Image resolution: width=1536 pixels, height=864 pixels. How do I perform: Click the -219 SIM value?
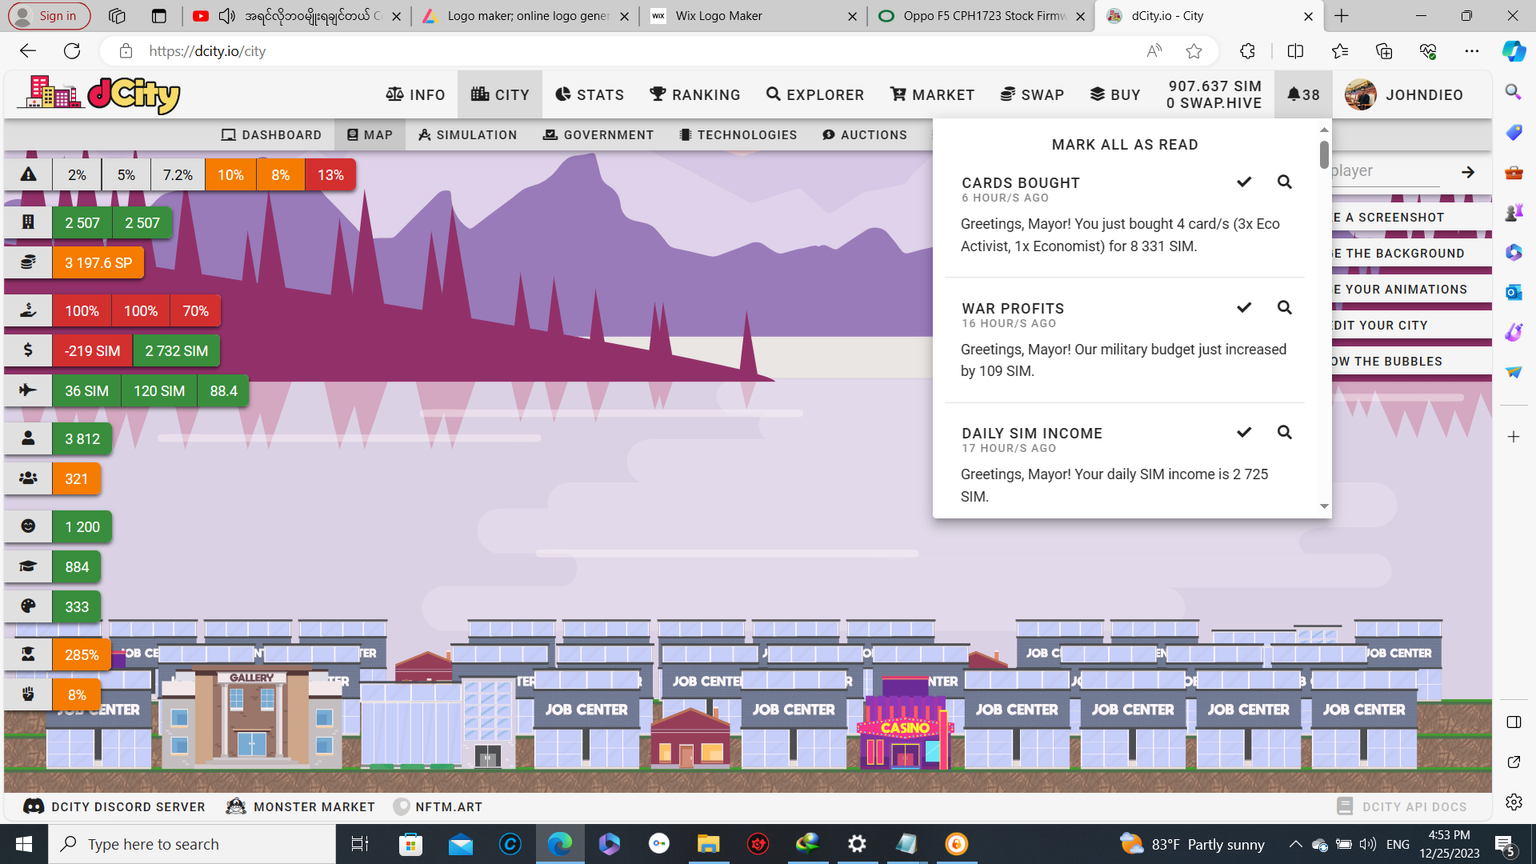(92, 351)
